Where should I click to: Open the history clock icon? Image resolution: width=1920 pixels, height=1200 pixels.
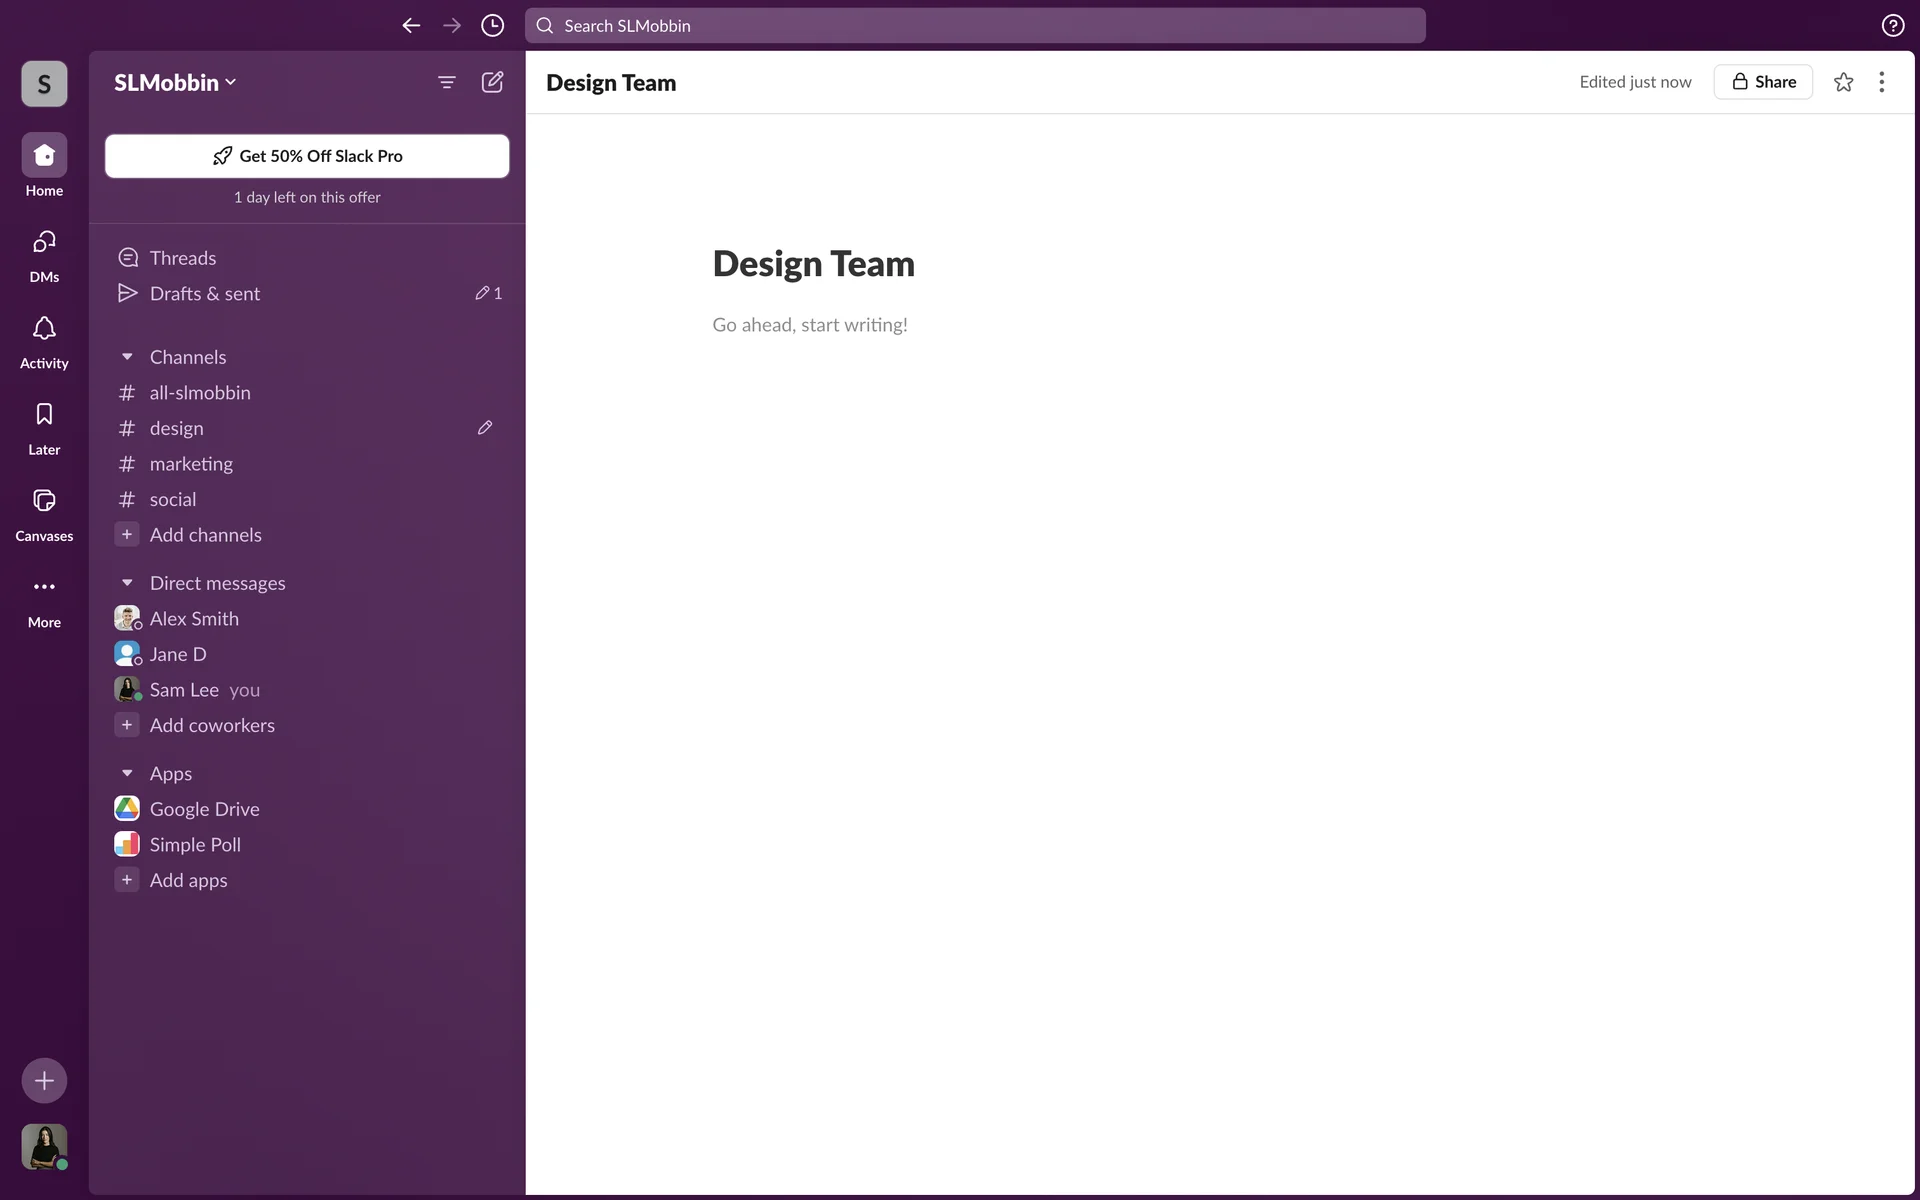[492, 26]
